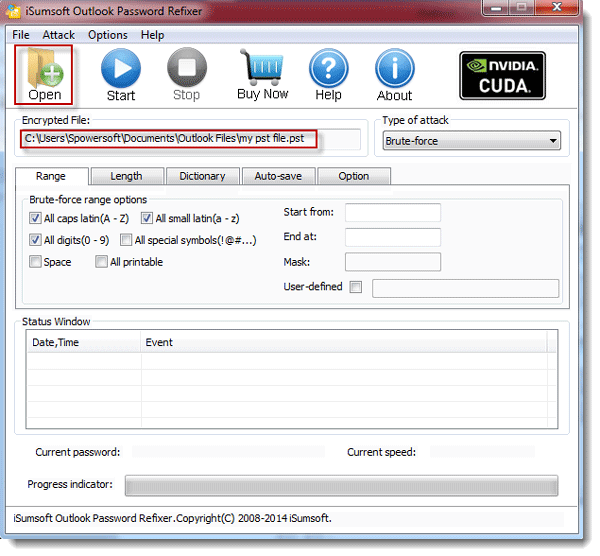Enable the Space checkbox
The image size is (600, 556).
[35, 262]
